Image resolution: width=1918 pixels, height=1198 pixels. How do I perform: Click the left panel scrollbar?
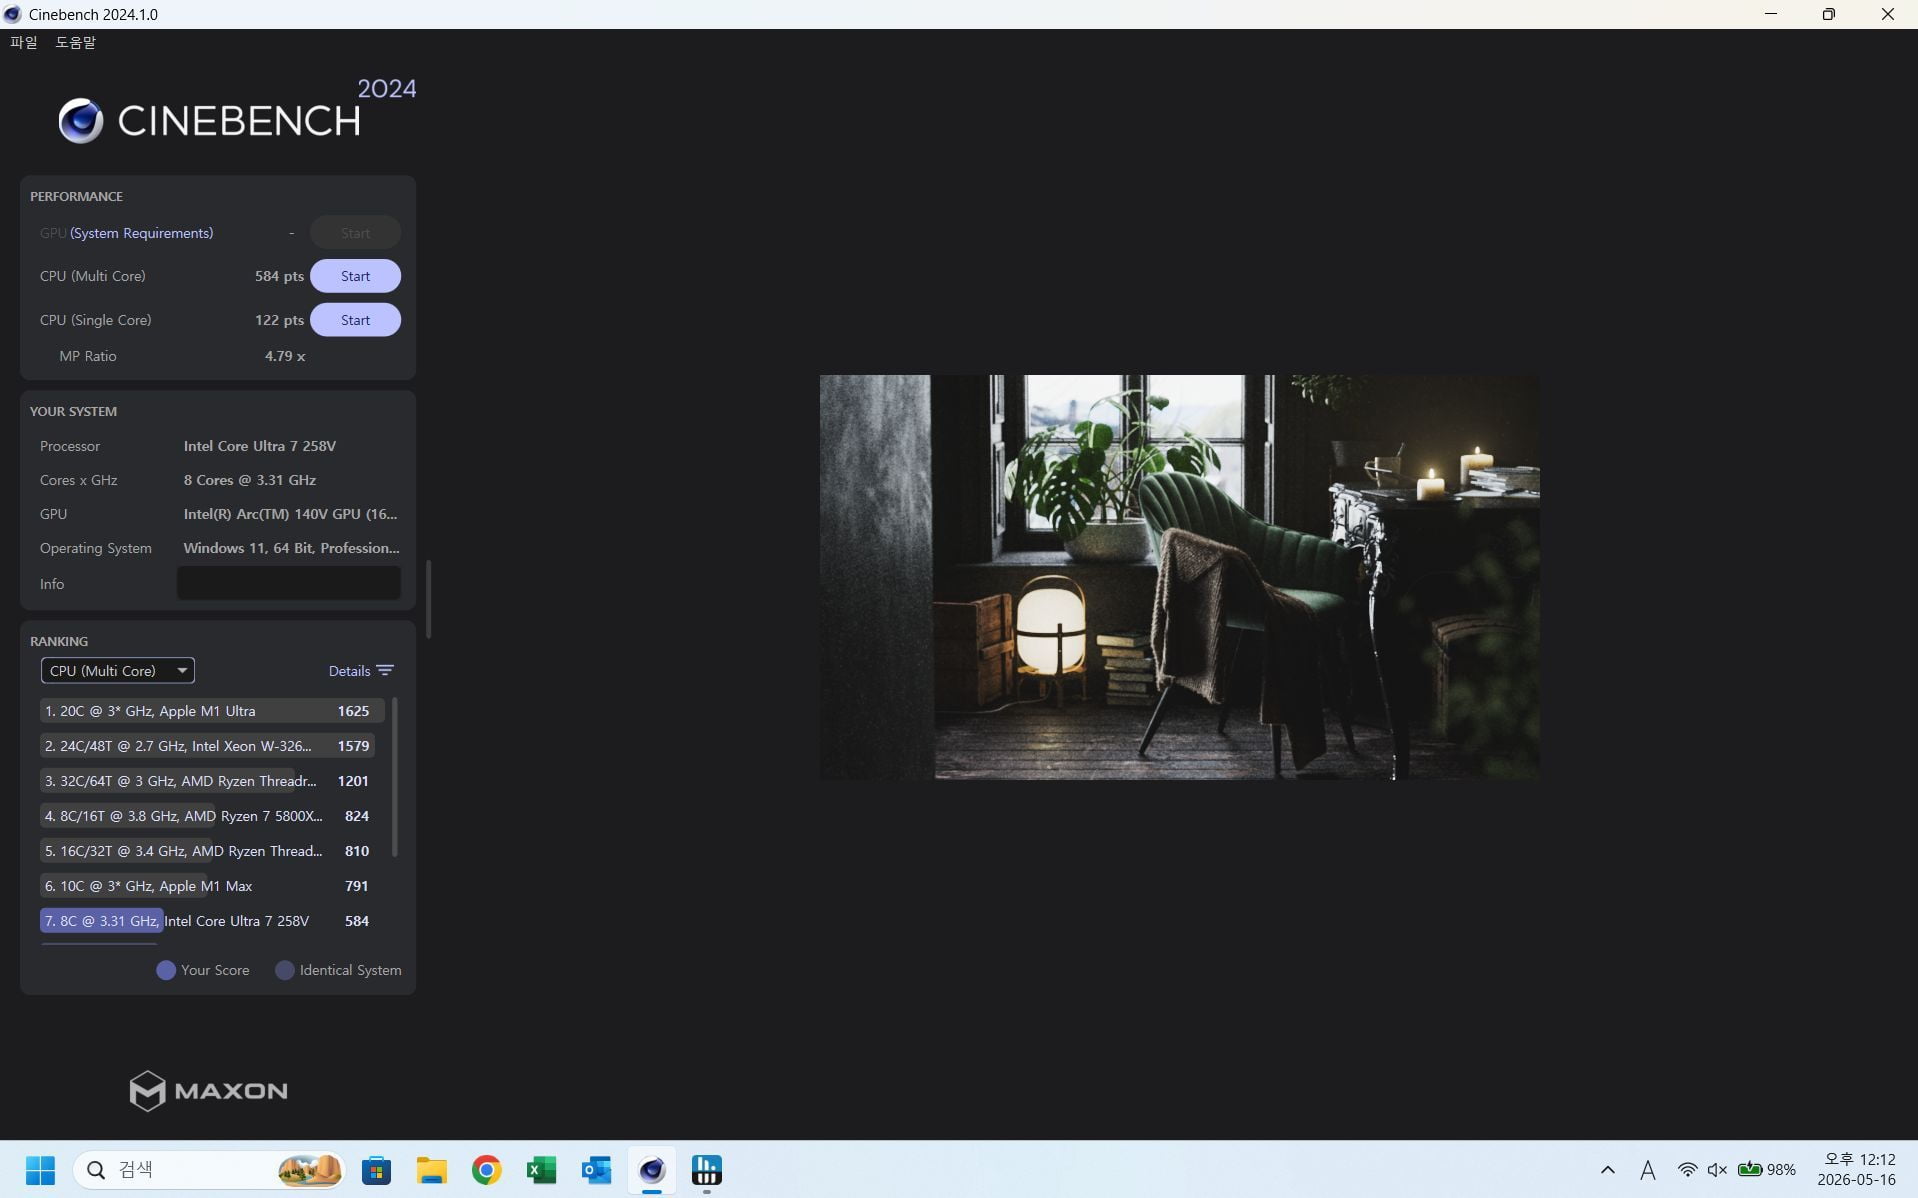point(429,599)
